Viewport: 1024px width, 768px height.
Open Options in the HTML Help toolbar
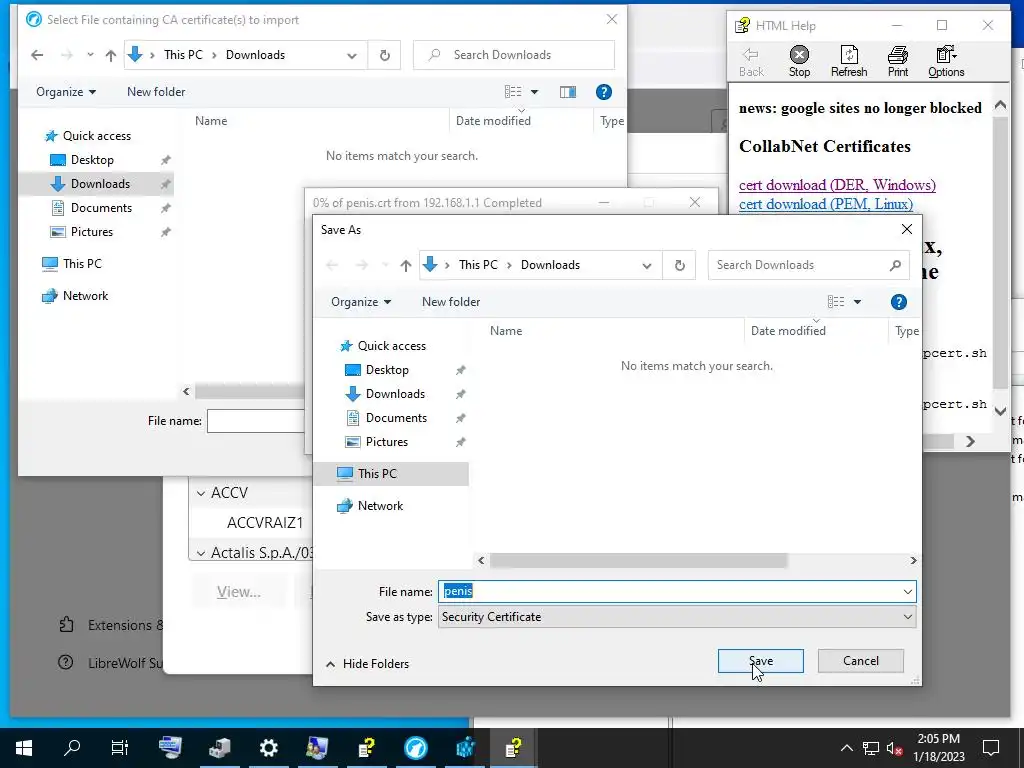pos(946,62)
